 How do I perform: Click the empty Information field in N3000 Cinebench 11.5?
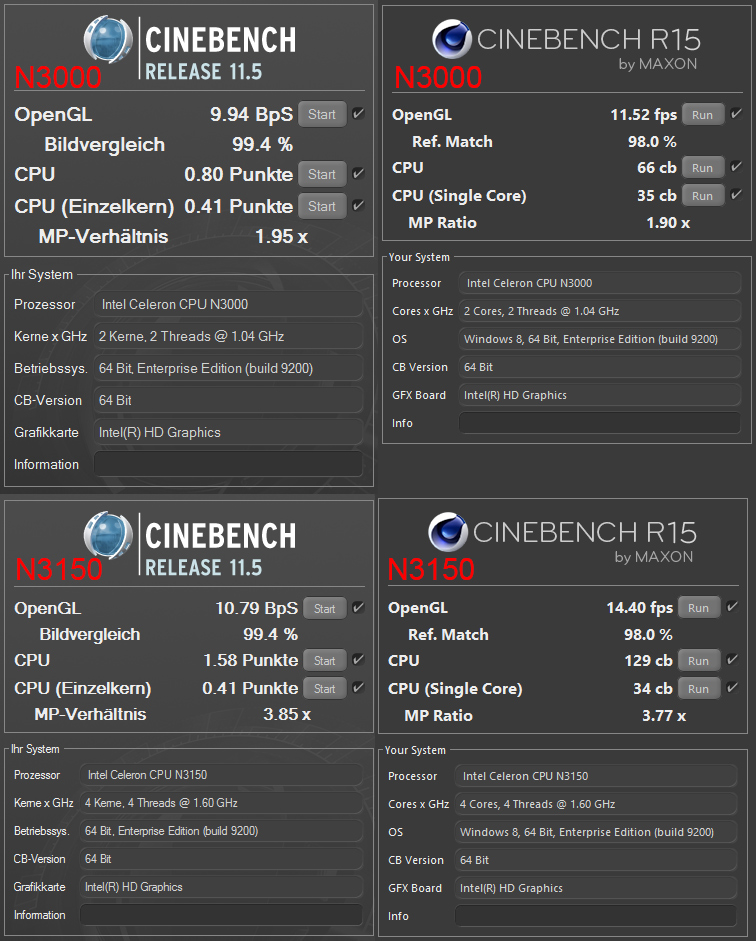[228, 464]
